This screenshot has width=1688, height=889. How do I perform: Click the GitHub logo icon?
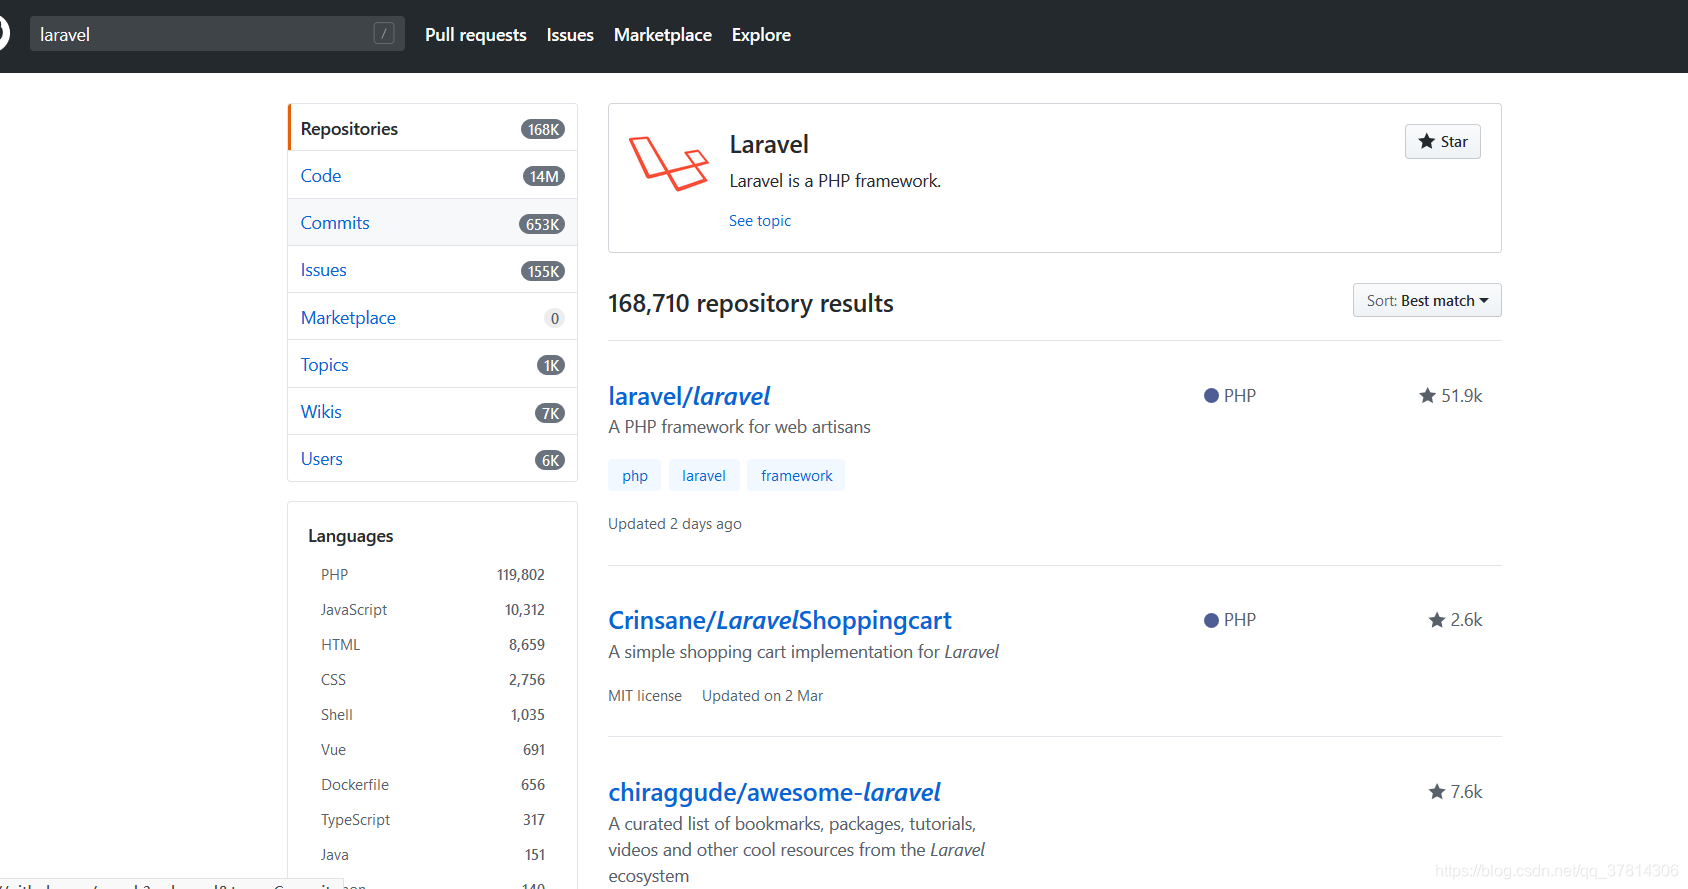(x=3, y=33)
